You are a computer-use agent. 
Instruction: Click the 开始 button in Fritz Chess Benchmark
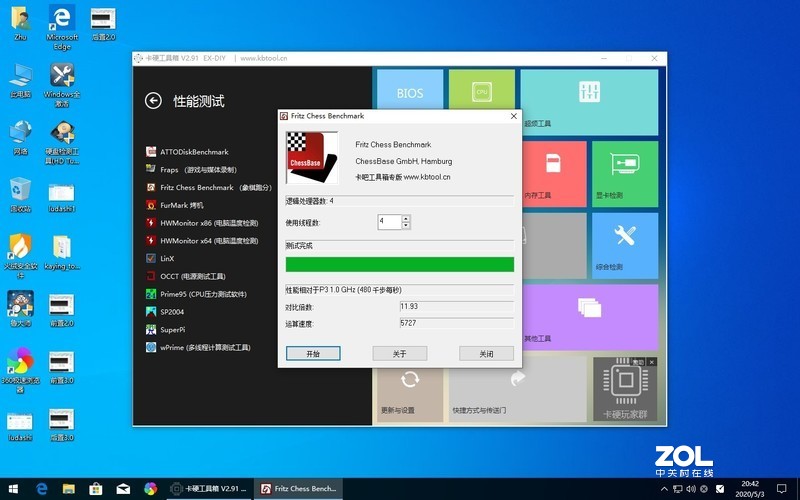coord(313,354)
